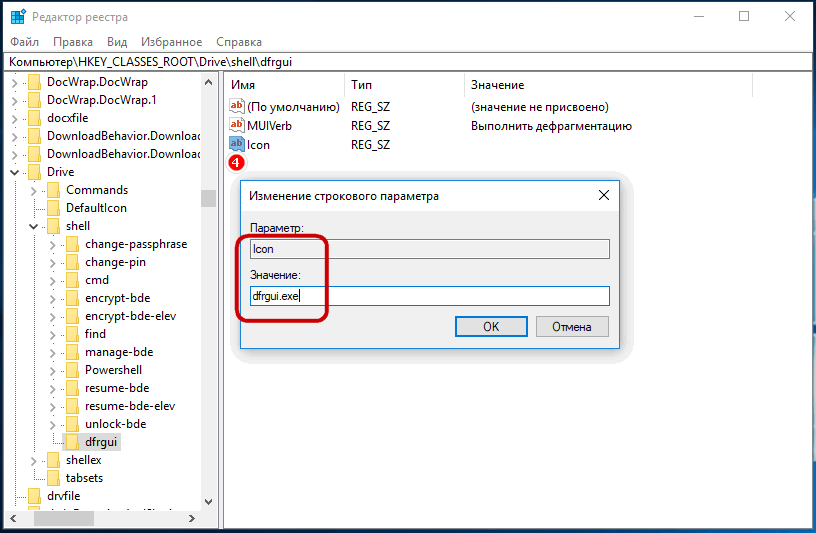The height and width of the screenshot is (533, 816).
Task: Click Registry Editor app icon in title bar
Action: pos(18,17)
